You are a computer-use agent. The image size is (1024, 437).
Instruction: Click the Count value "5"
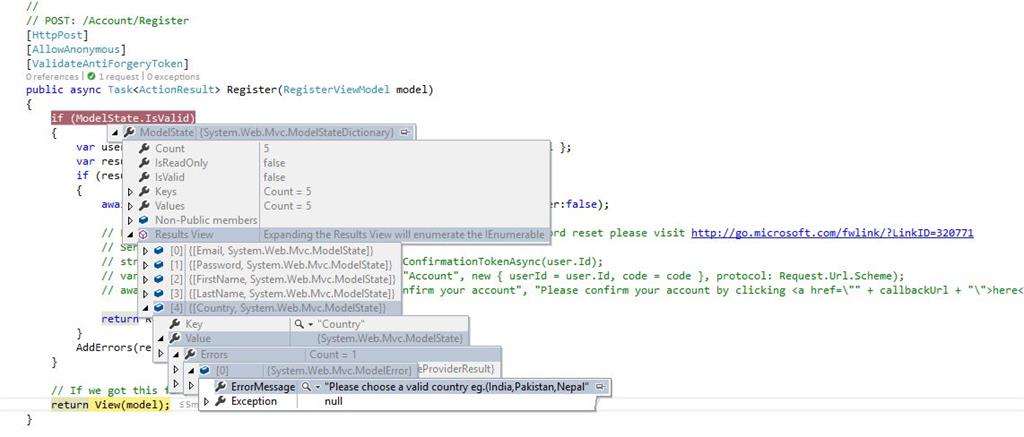pos(266,148)
